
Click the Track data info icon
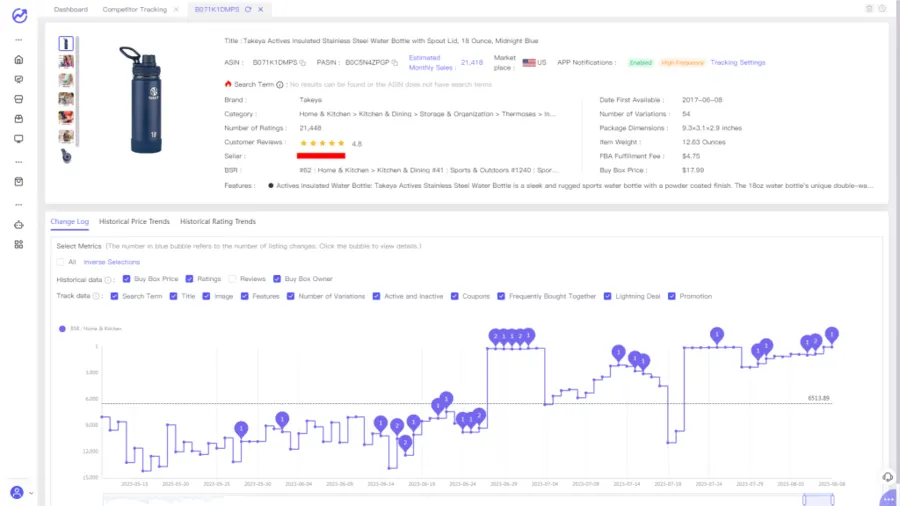[x=96, y=296]
